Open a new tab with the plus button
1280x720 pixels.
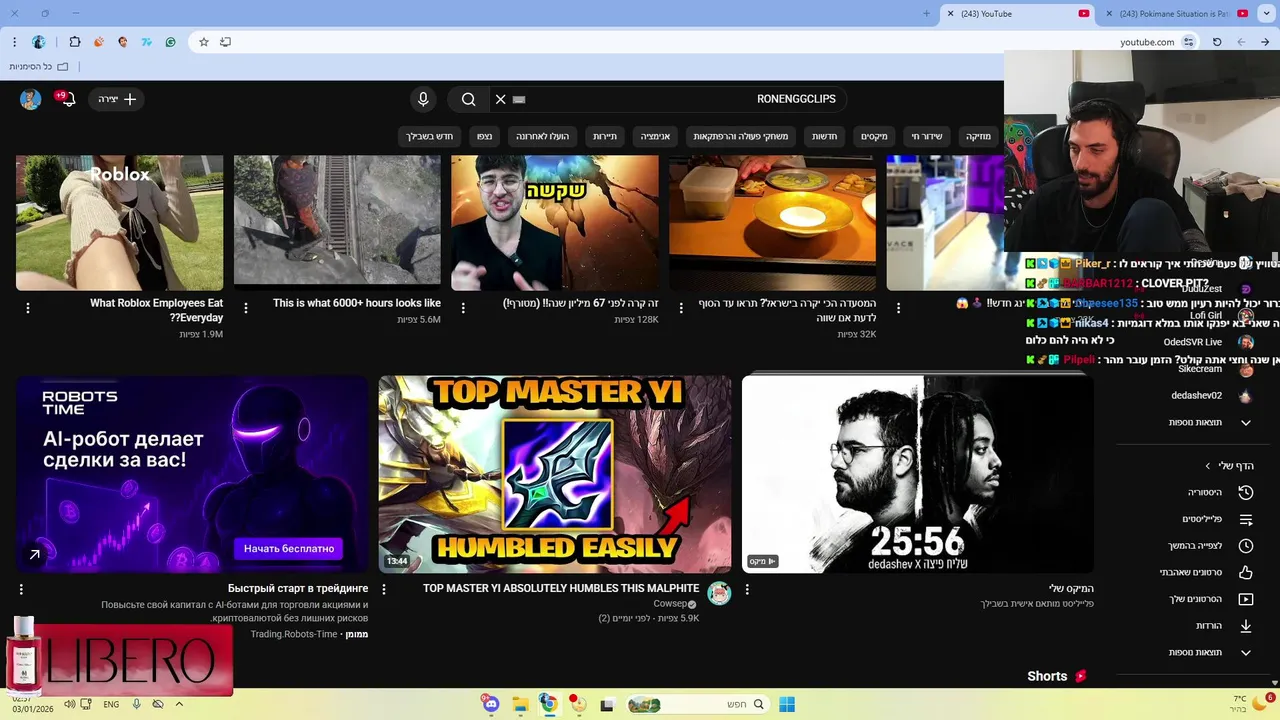pyautogui.click(x=926, y=14)
